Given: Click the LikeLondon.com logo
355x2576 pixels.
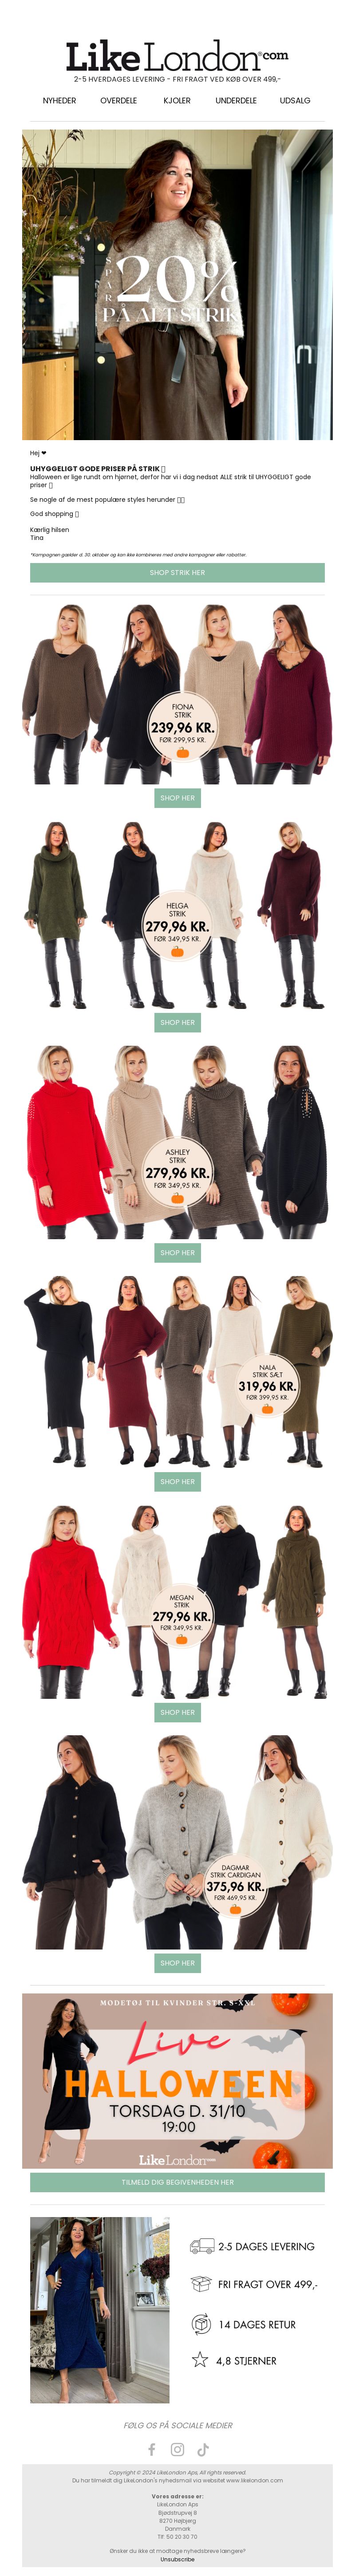Looking at the screenshot, I should pos(177,56).
